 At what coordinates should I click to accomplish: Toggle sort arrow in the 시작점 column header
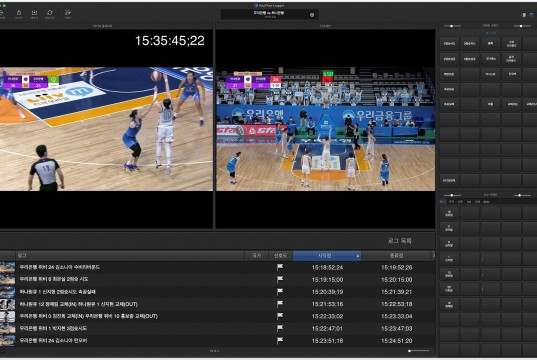coord(358,256)
